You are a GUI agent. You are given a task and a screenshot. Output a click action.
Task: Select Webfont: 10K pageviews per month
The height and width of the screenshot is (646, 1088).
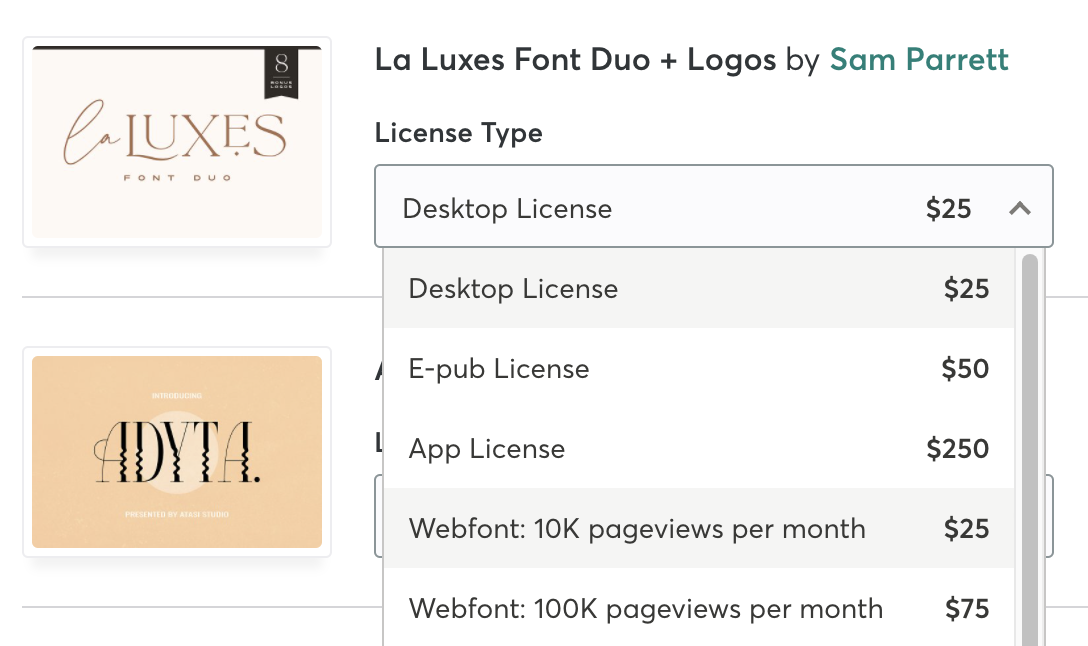(x=699, y=528)
